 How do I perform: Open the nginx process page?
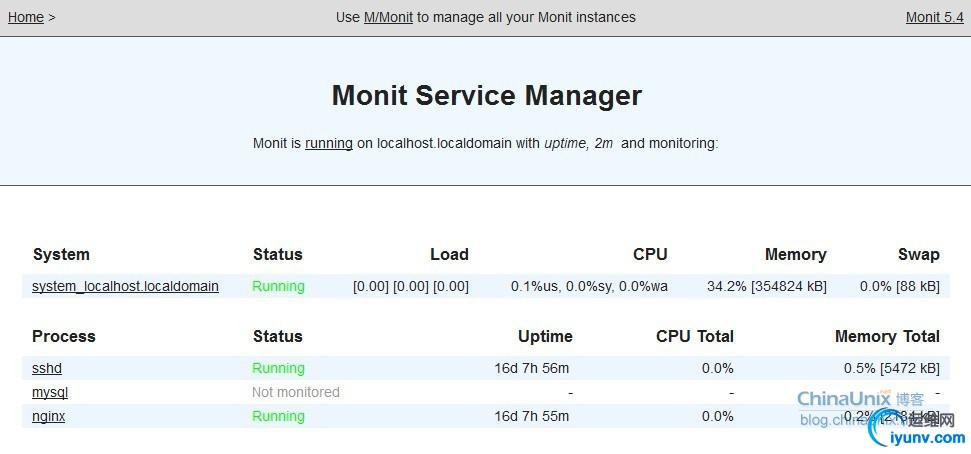48,416
